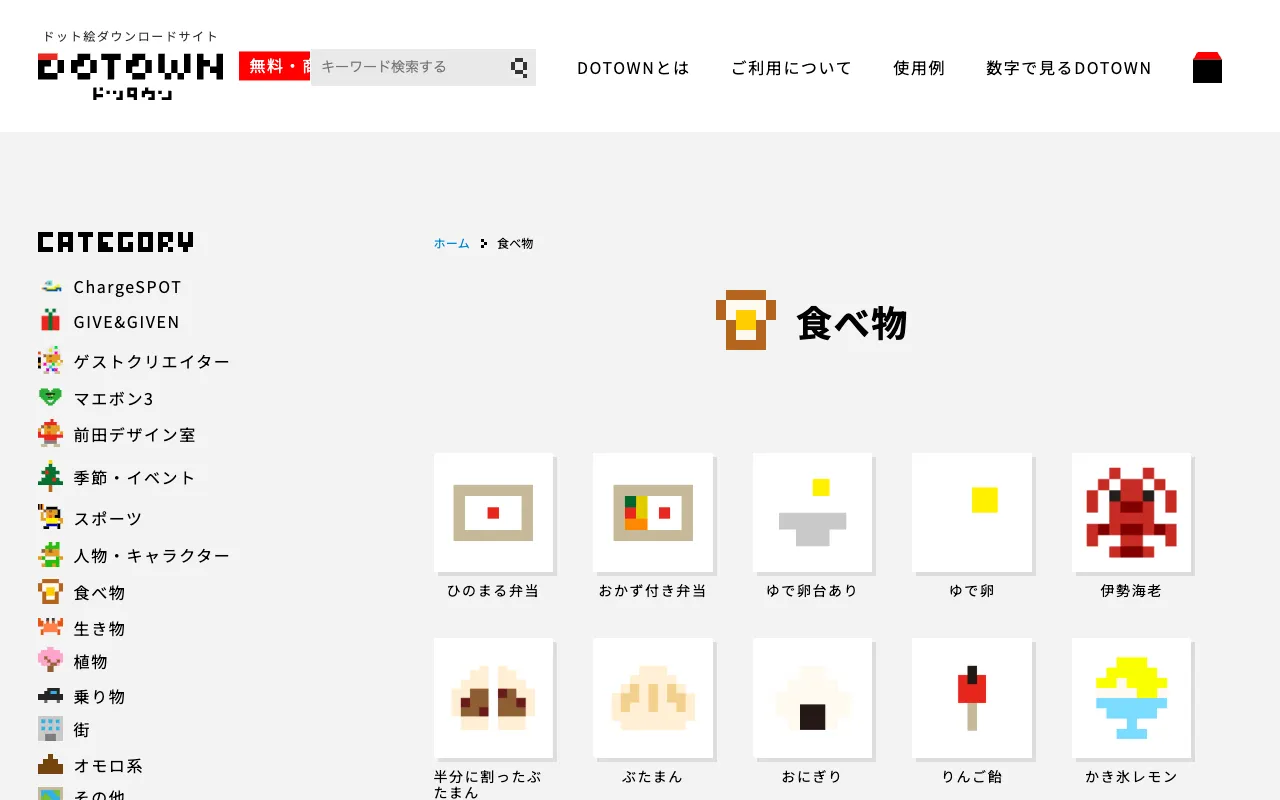Click the 人物・キャラクター frog icon
1280x800 pixels.
tap(50, 555)
